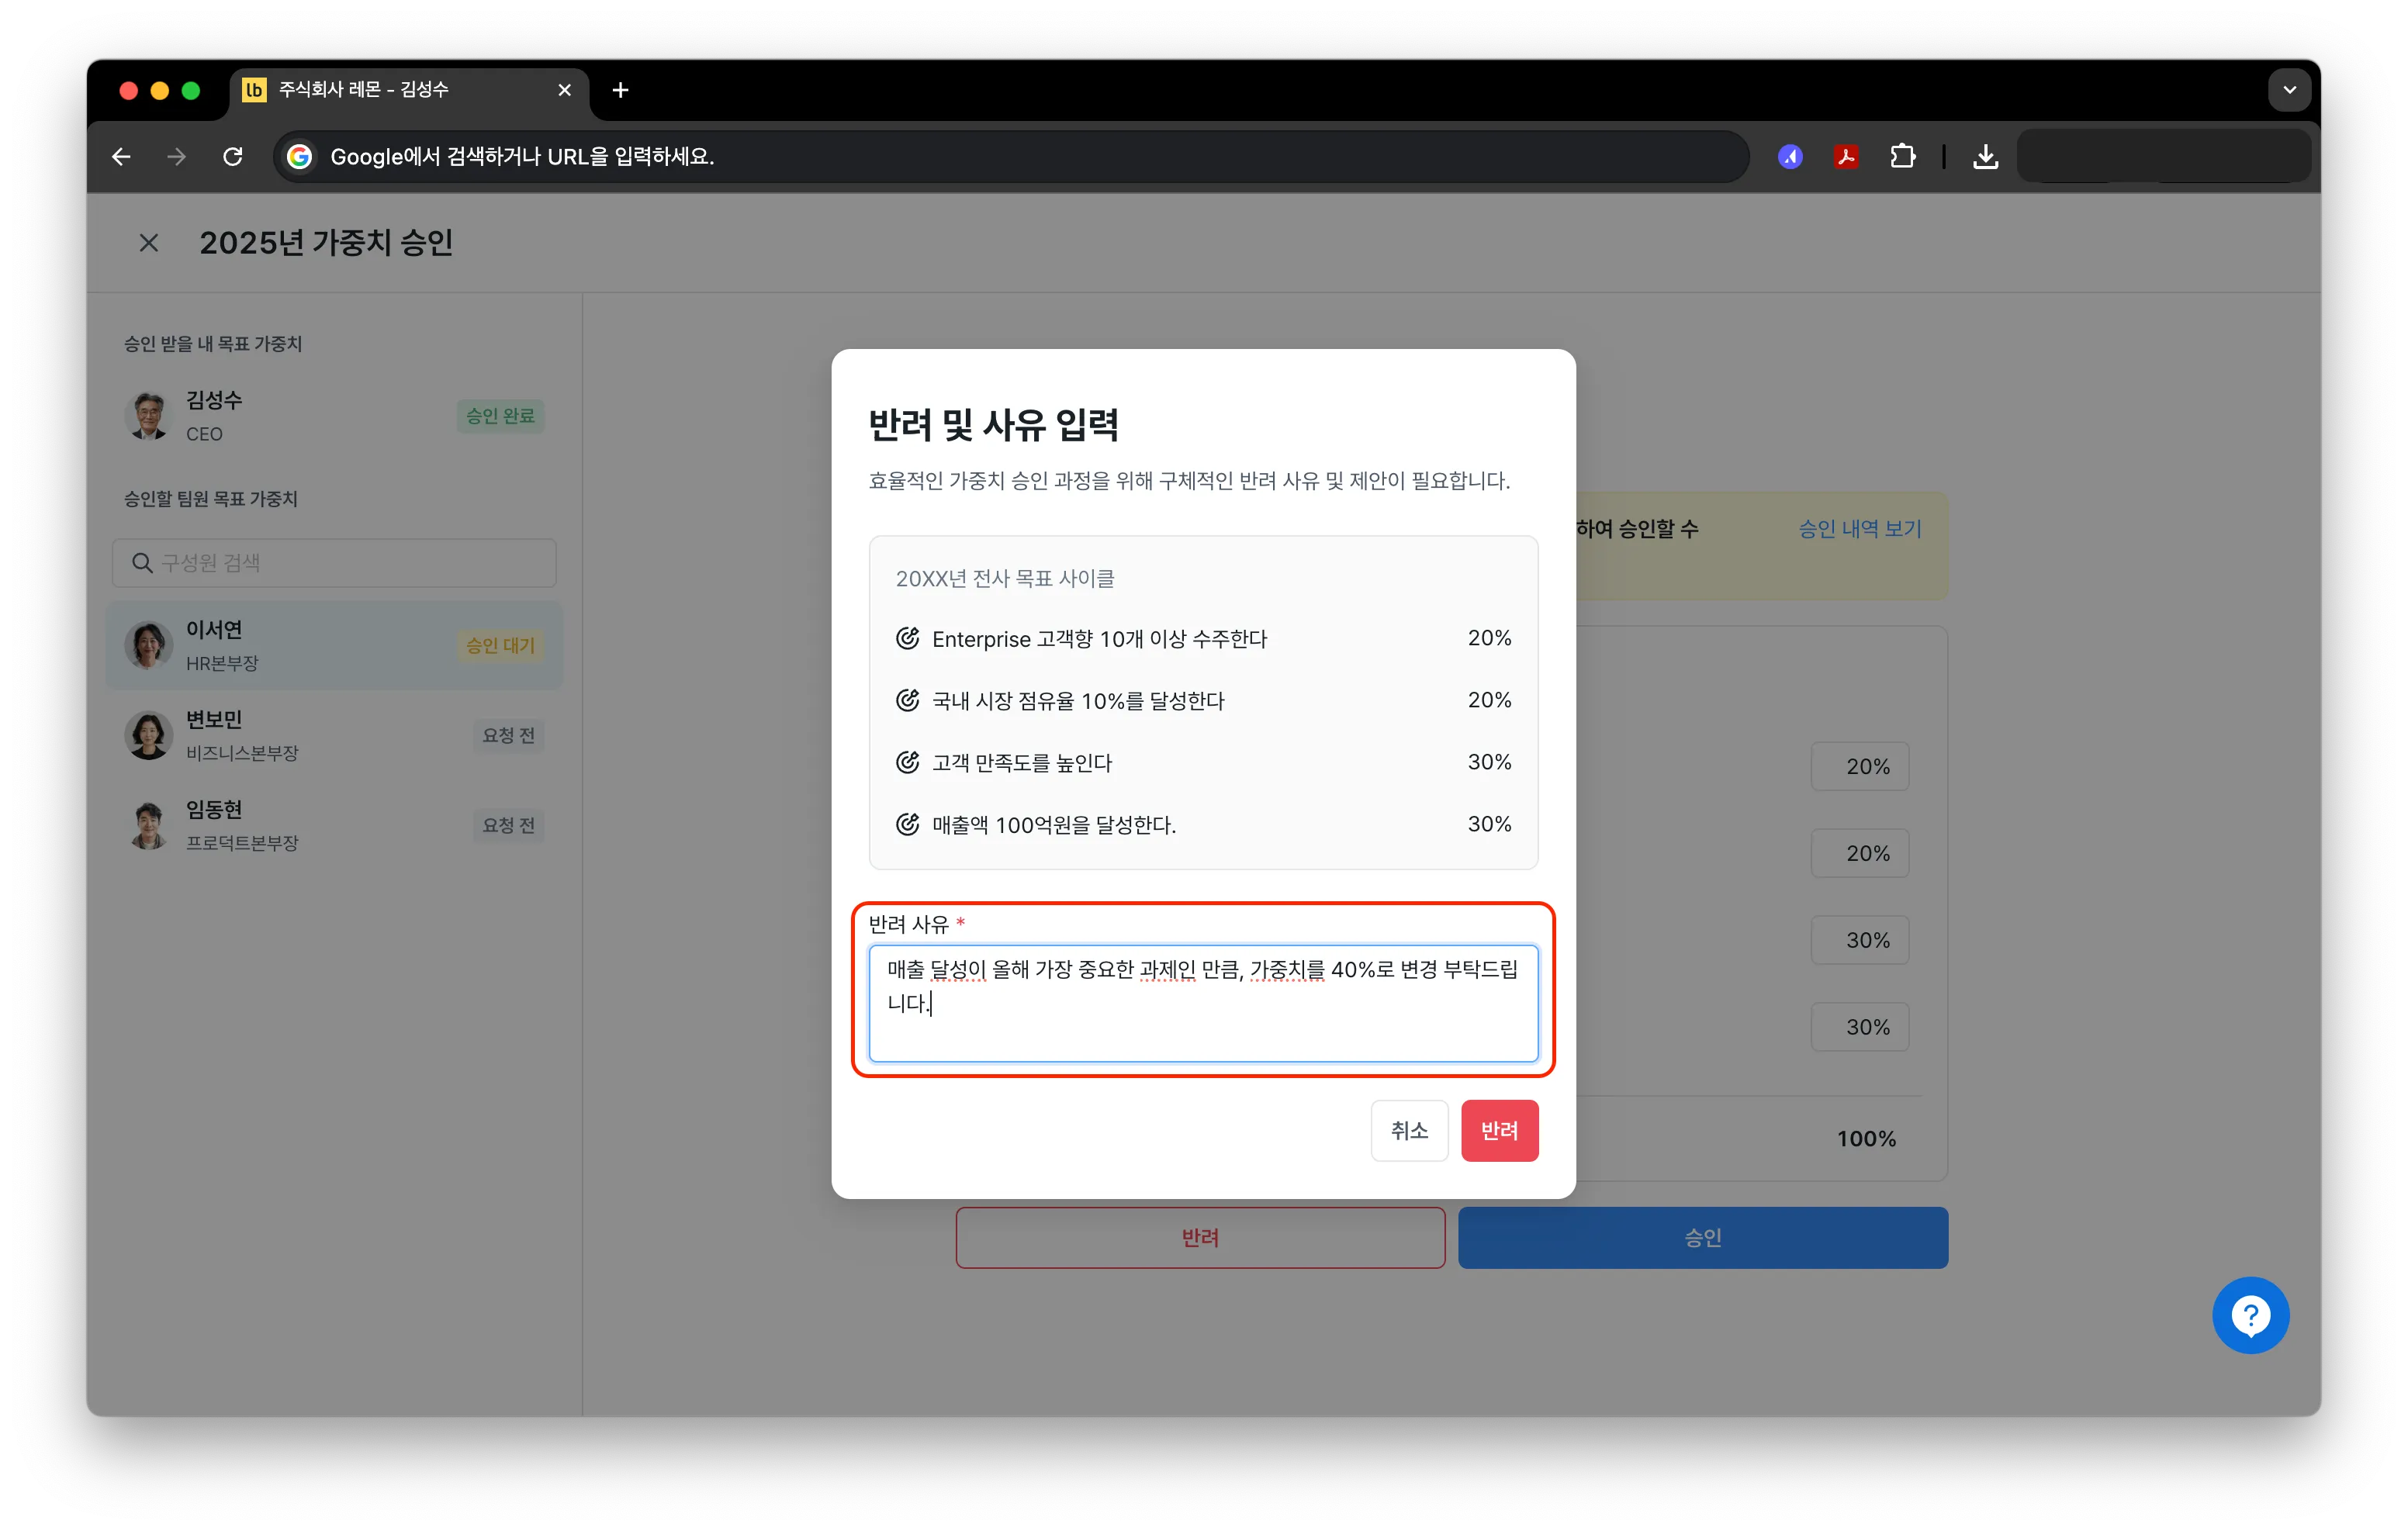Viewport: 2408px width, 1531px height.
Task: Click the goal icon beside 매출액 100억원을 달성한다
Action: (x=907, y=824)
